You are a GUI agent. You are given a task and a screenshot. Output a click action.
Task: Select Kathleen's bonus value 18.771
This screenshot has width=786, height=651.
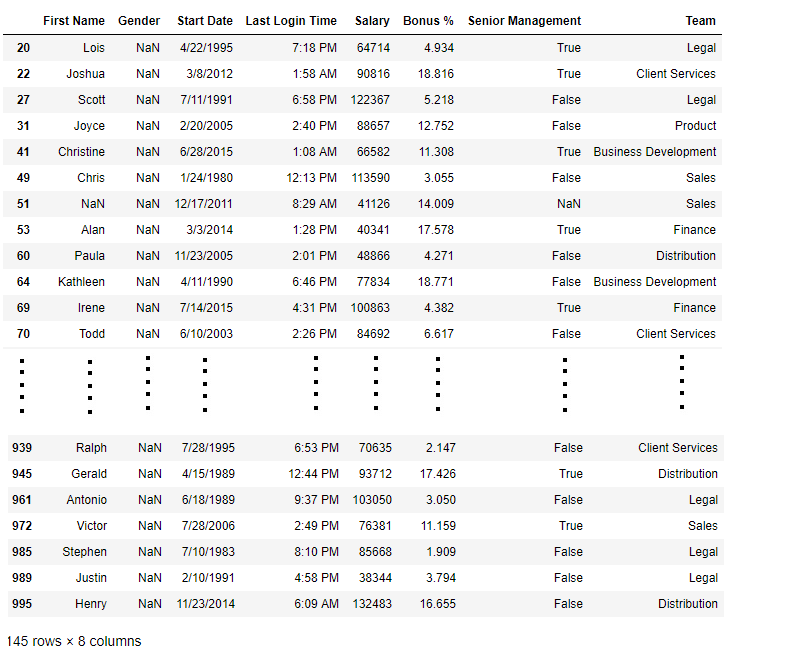pos(435,282)
